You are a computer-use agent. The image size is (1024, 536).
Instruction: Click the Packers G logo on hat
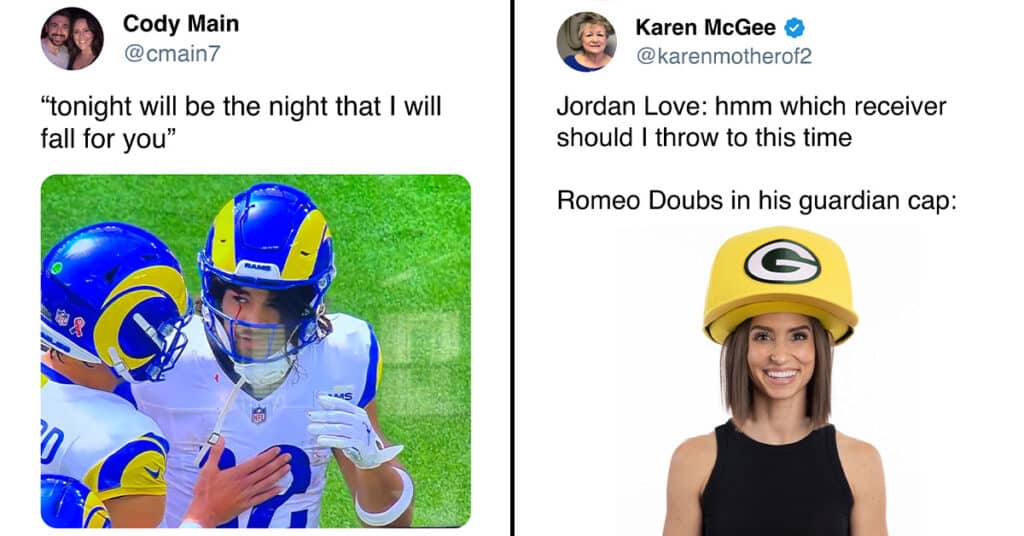click(782, 261)
